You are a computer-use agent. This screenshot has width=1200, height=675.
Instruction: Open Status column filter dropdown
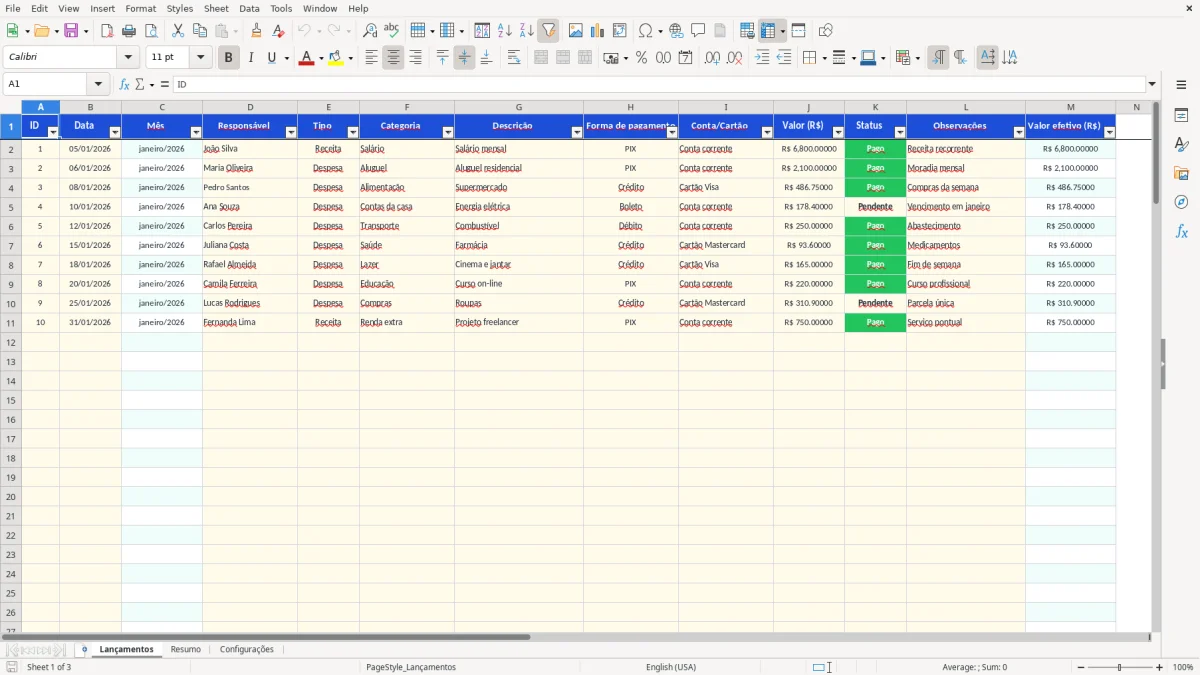(900, 132)
